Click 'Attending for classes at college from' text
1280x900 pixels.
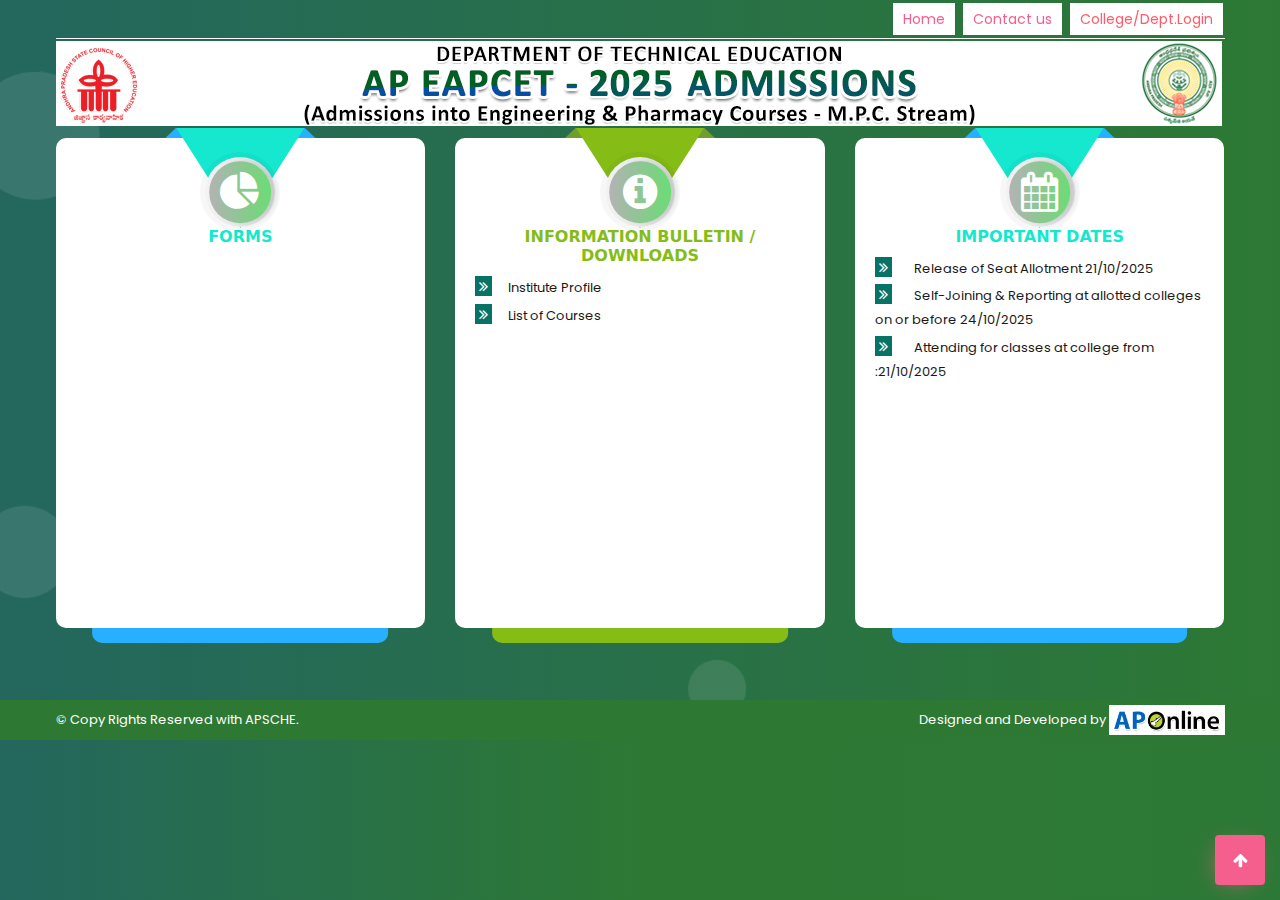coord(1034,347)
